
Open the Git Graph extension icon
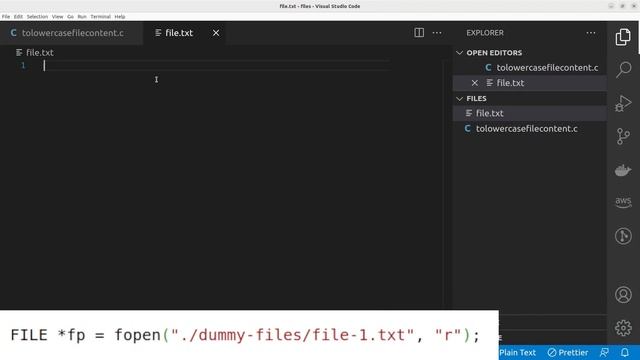pyautogui.click(x=623, y=236)
